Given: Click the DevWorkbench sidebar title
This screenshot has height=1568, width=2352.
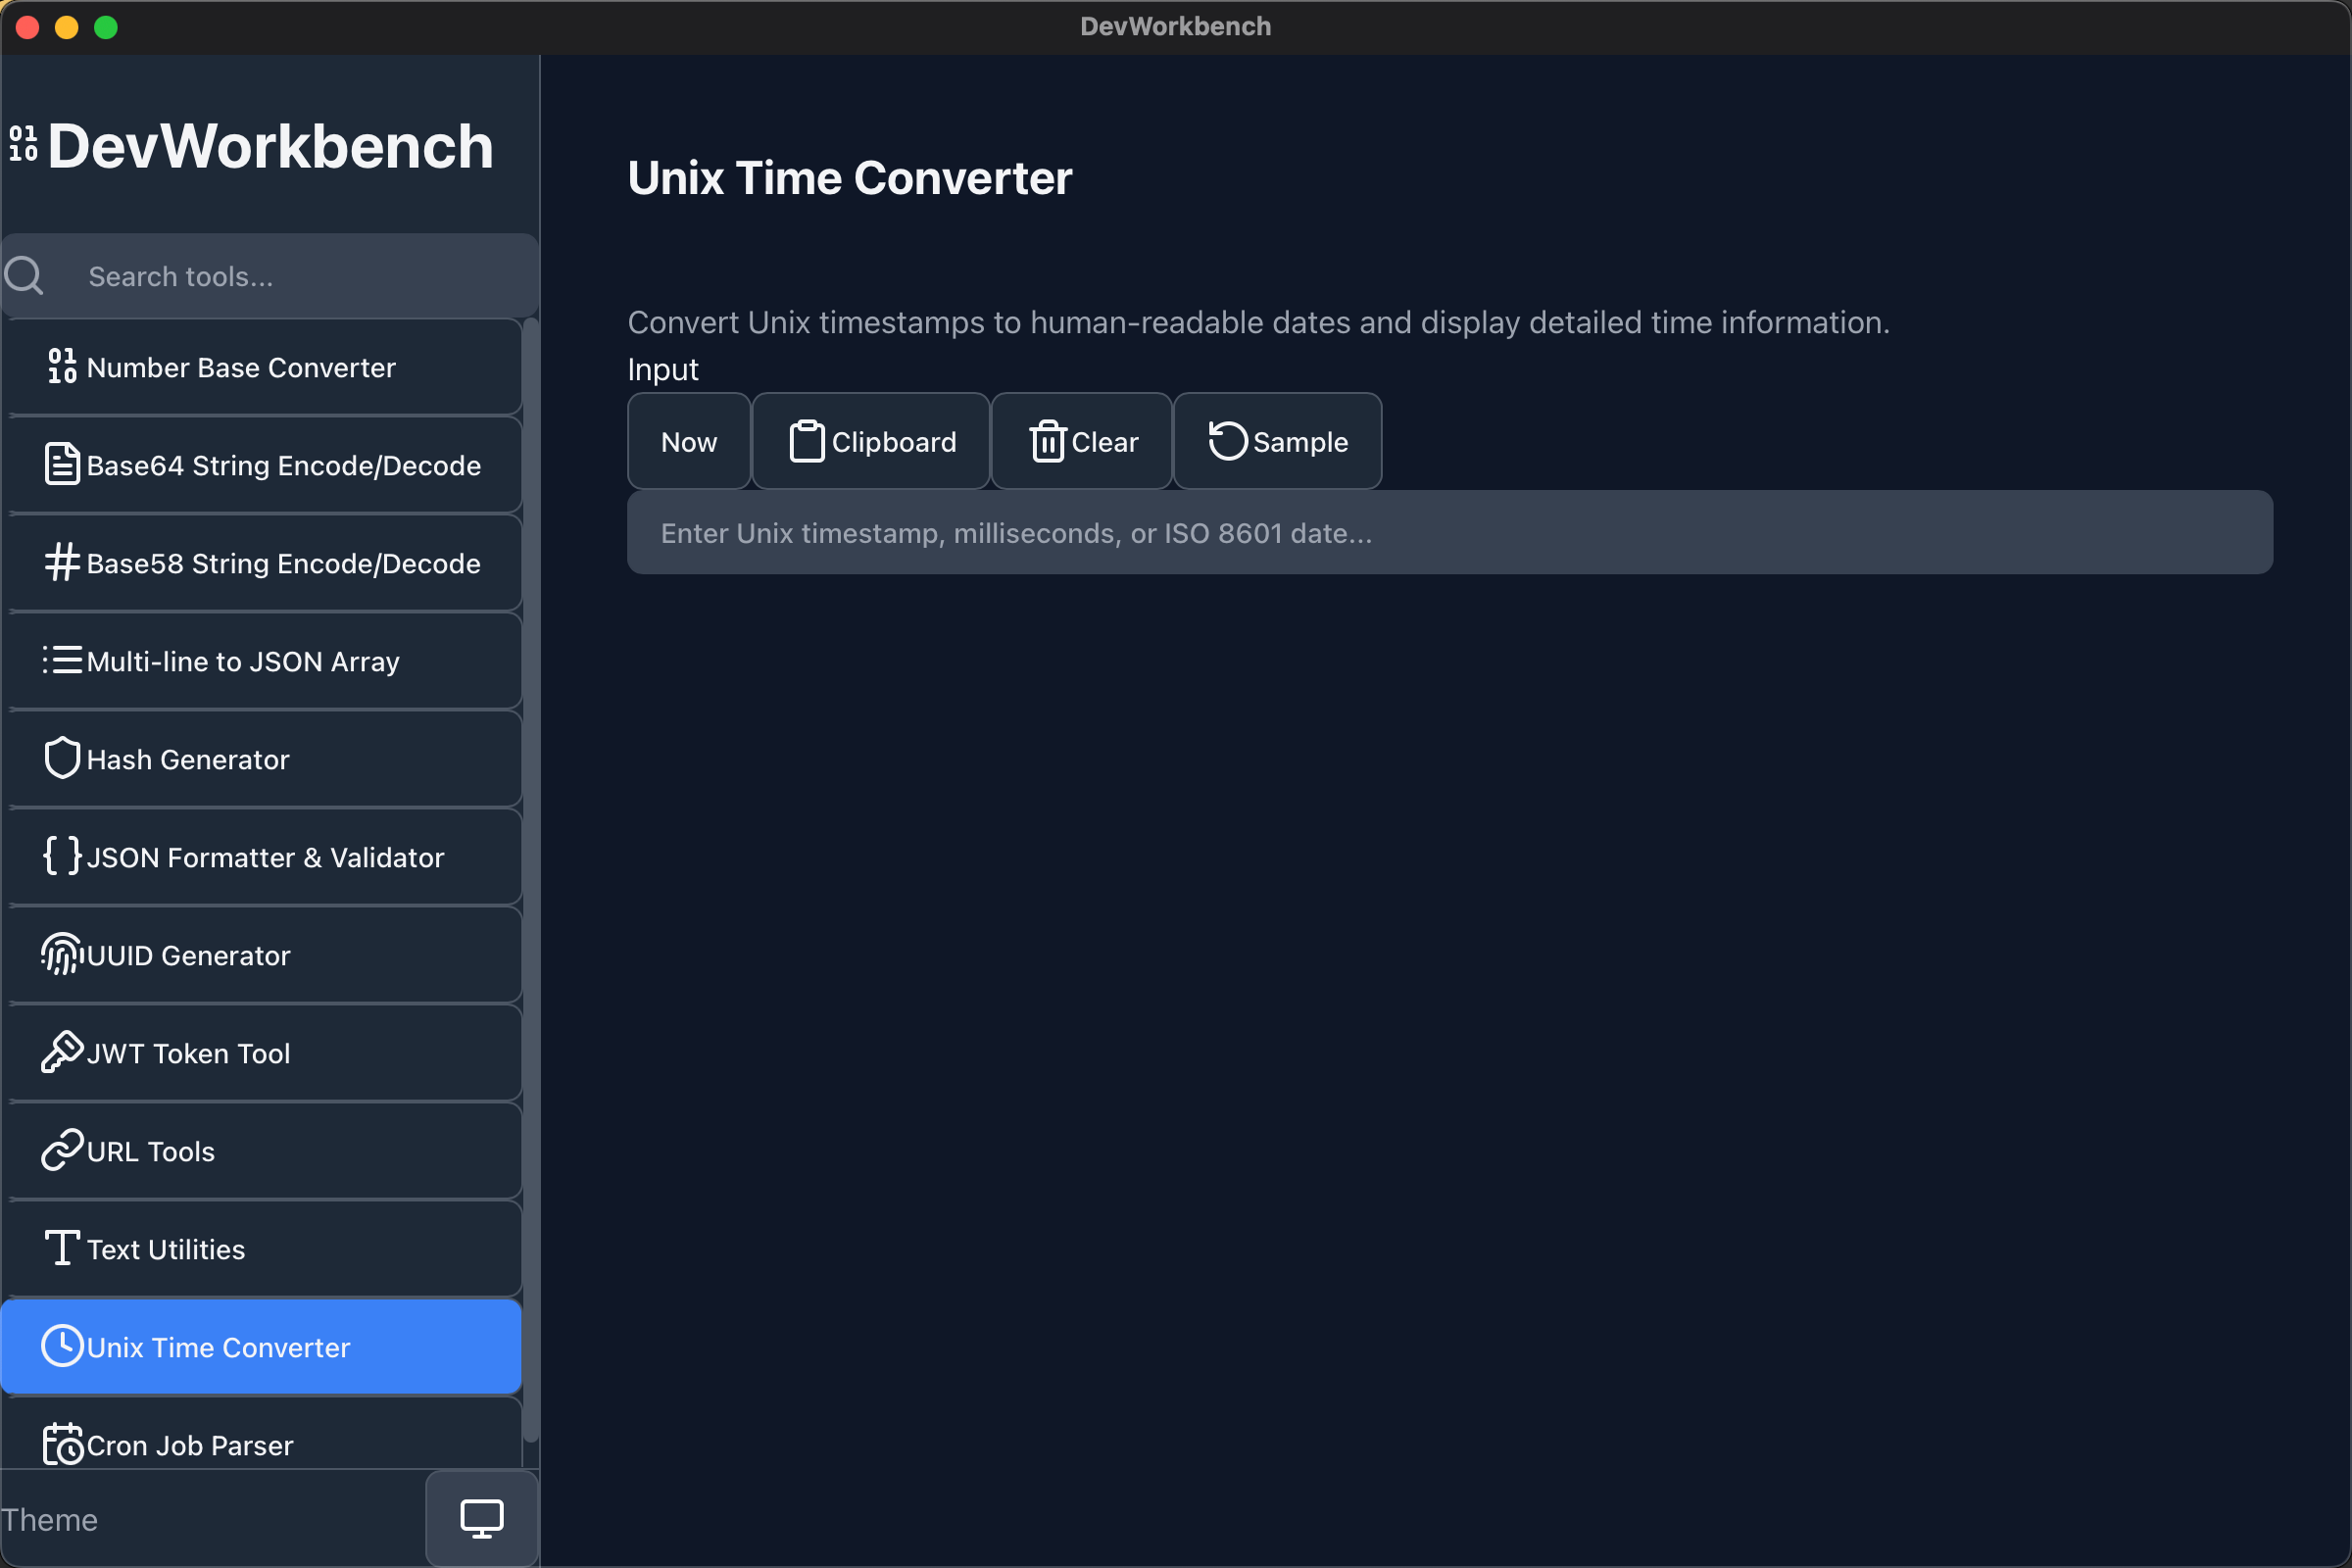Looking at the screenshot, I should [x=270, y=146].
